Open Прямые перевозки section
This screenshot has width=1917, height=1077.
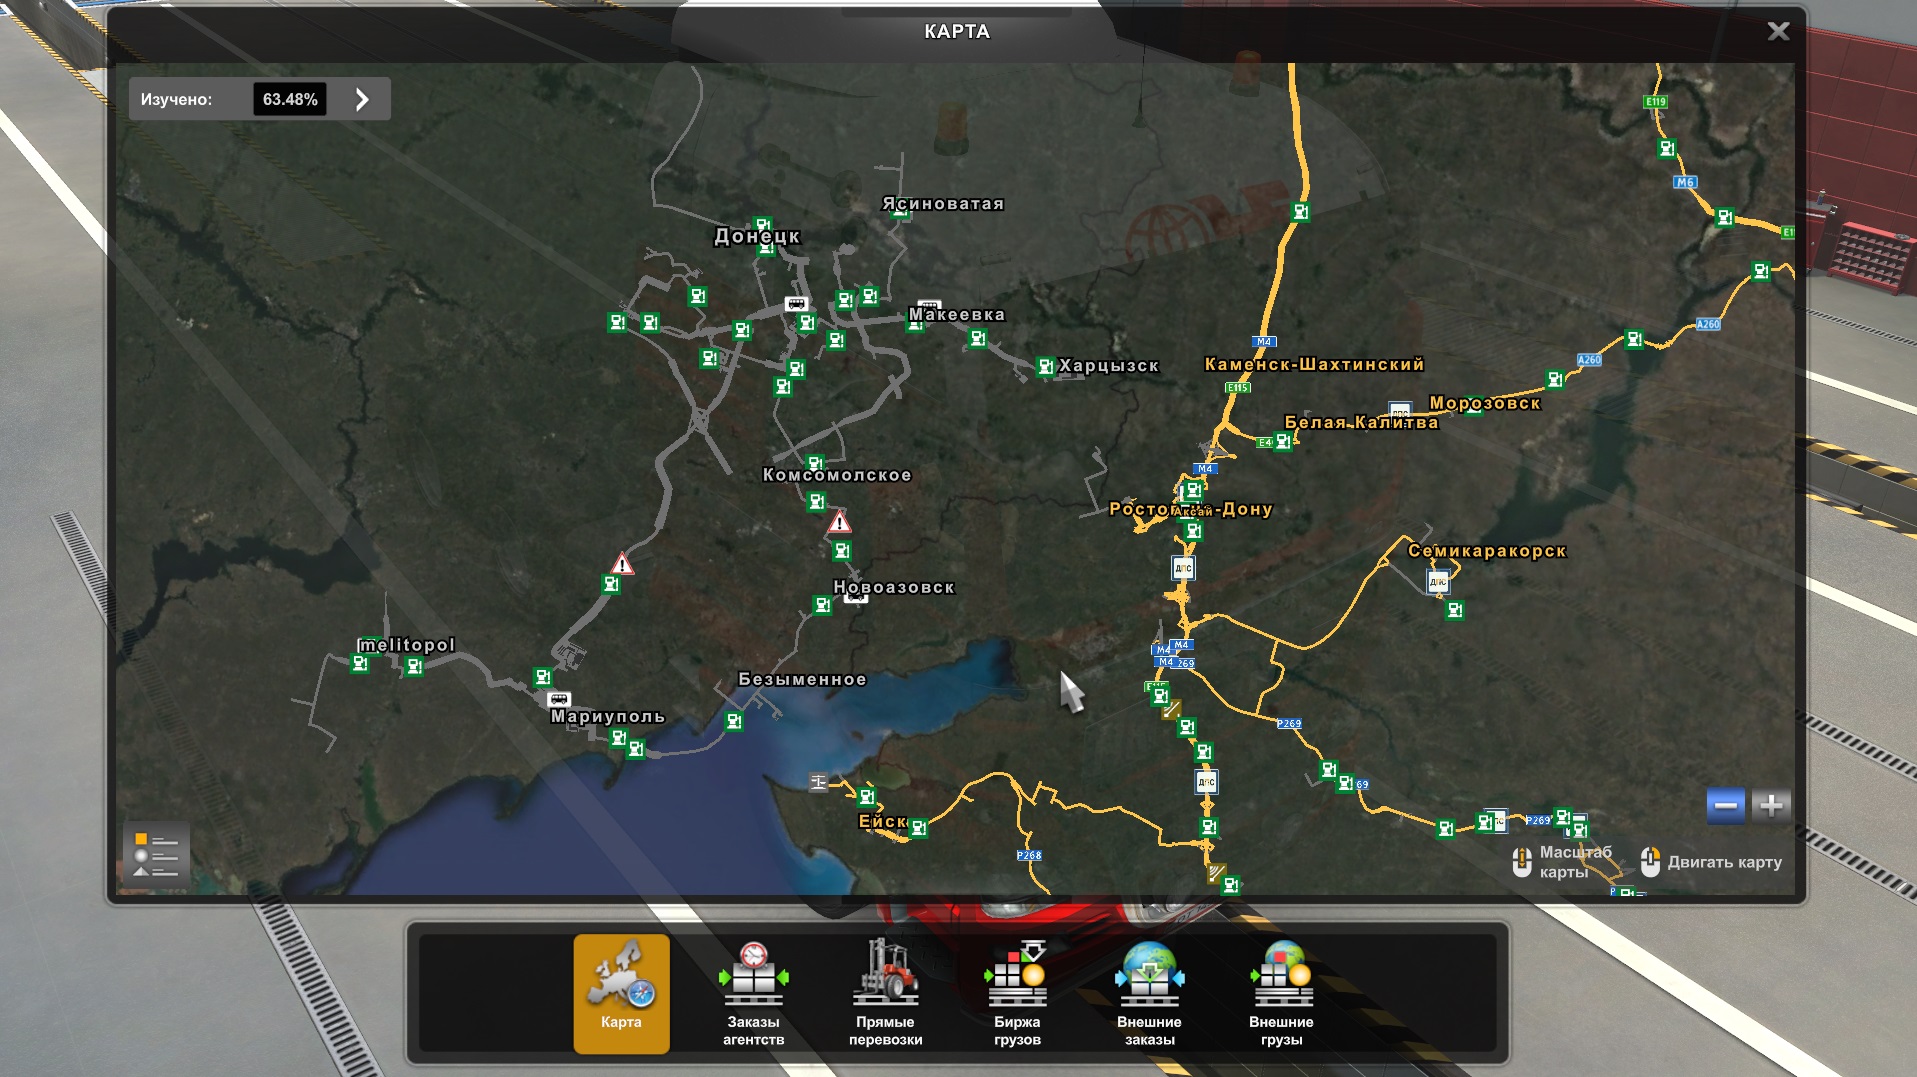pos(885,993)
